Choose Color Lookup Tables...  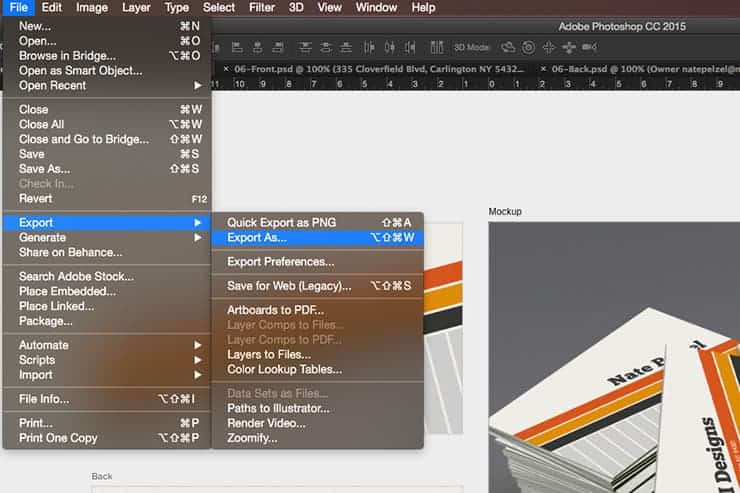(318, 369)
